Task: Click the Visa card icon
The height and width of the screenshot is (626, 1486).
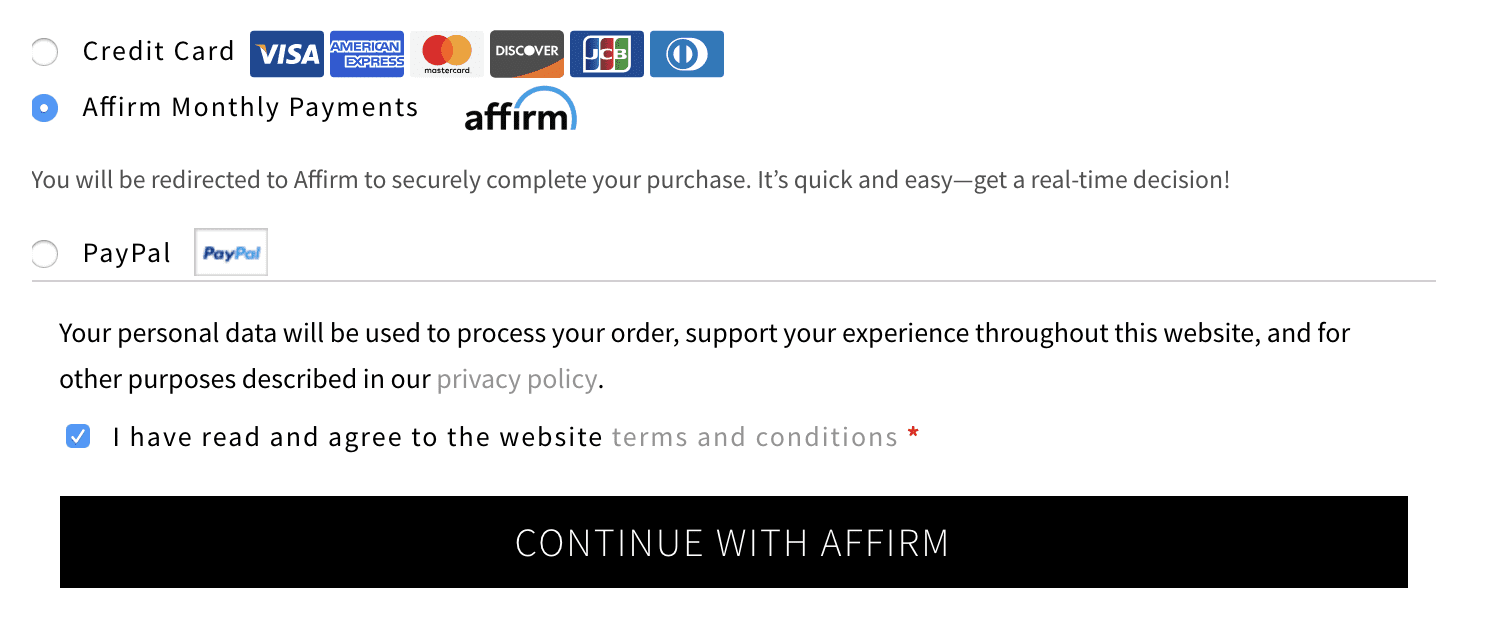Action: (287, 54)
